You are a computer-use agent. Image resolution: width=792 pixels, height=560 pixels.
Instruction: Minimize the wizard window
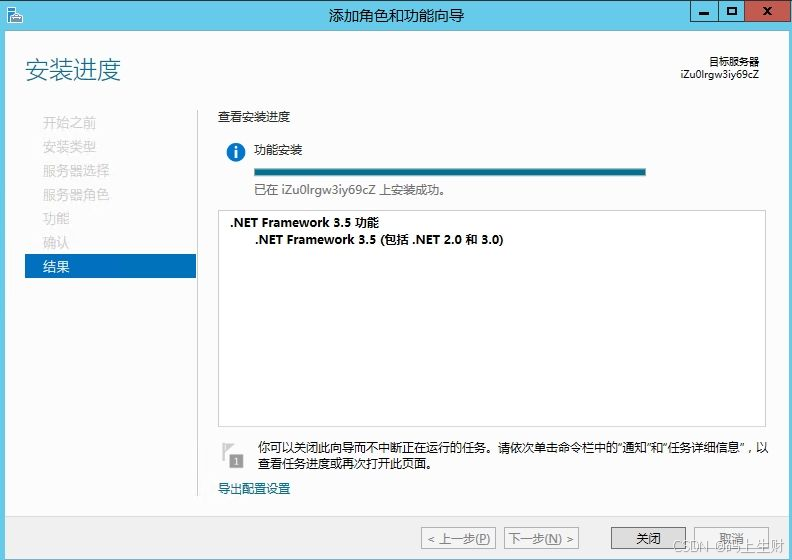[x=704, y=12]
